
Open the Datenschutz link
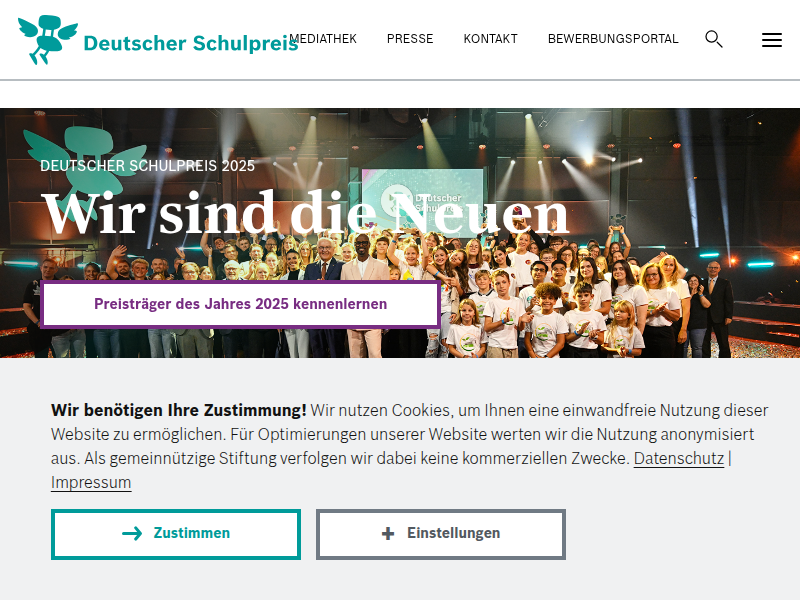(x=679, y=458)
